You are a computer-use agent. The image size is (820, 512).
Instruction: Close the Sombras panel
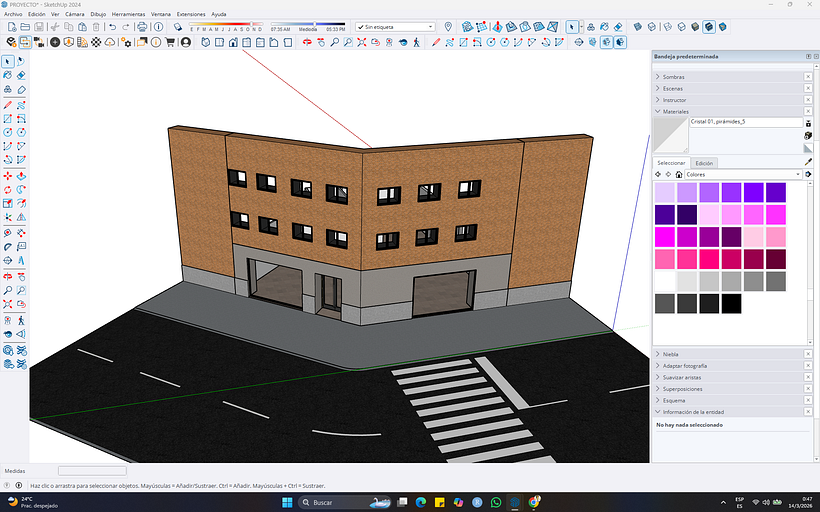coord(807,77)
